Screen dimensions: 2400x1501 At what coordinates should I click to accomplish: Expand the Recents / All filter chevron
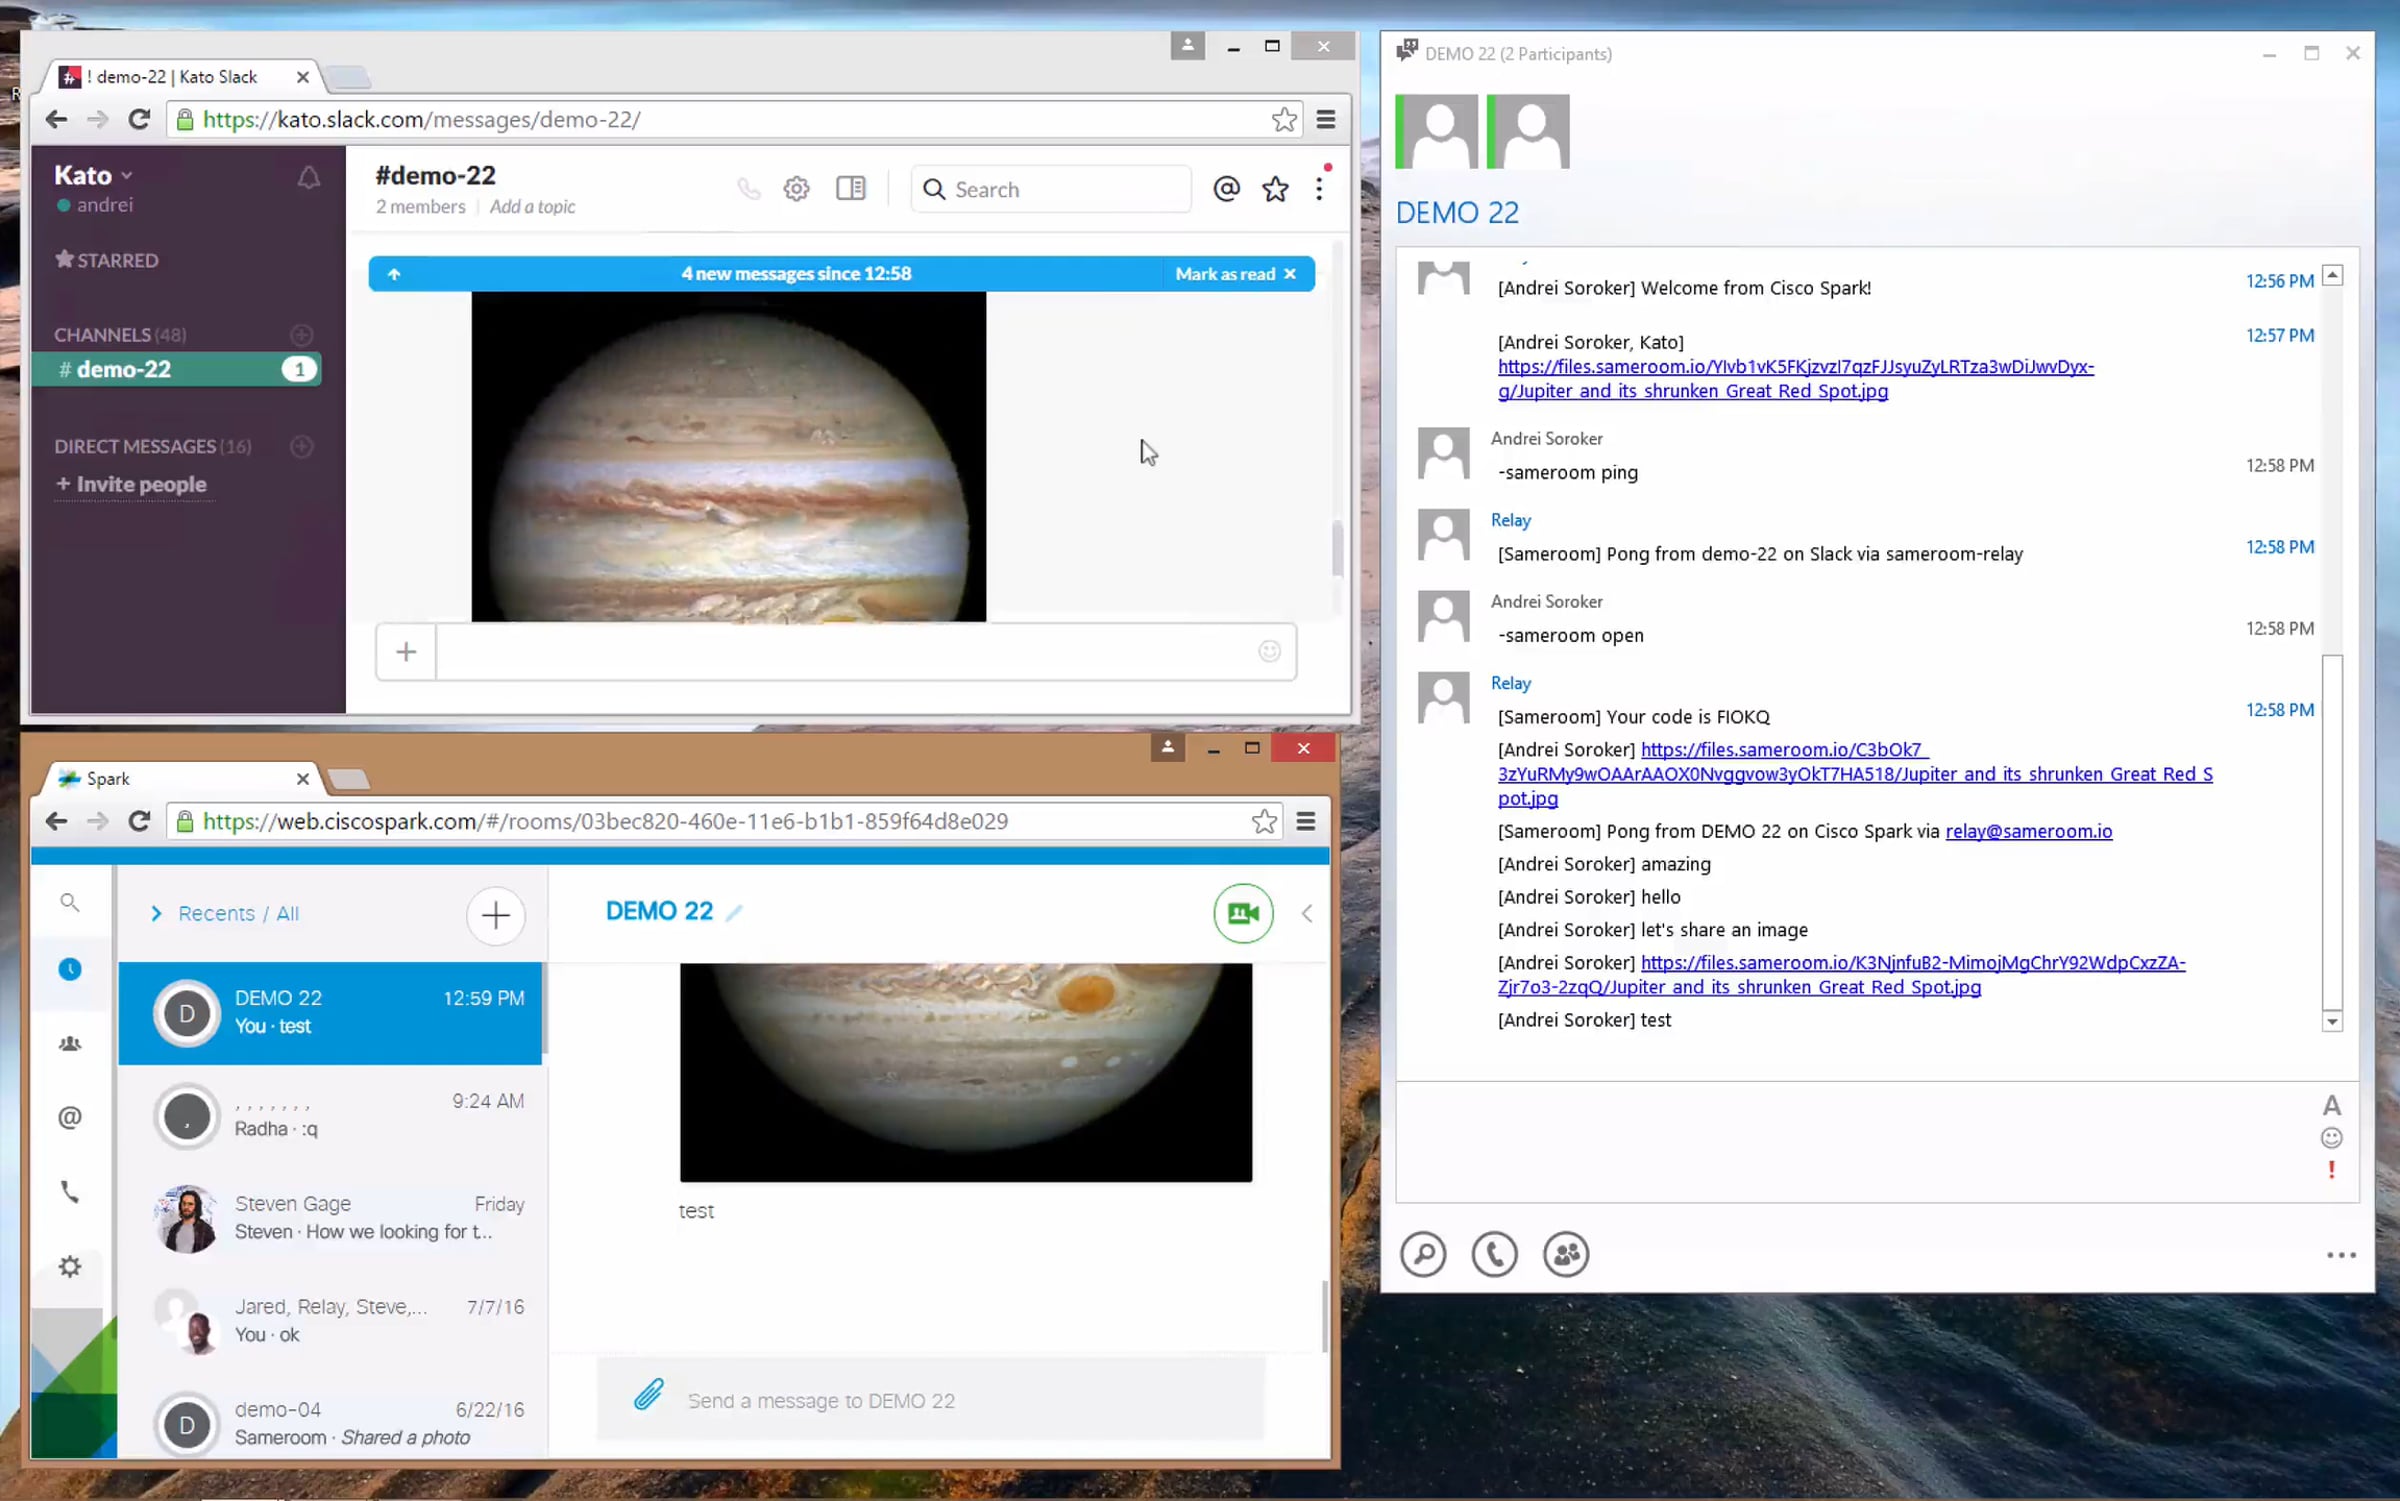(155, 914)
